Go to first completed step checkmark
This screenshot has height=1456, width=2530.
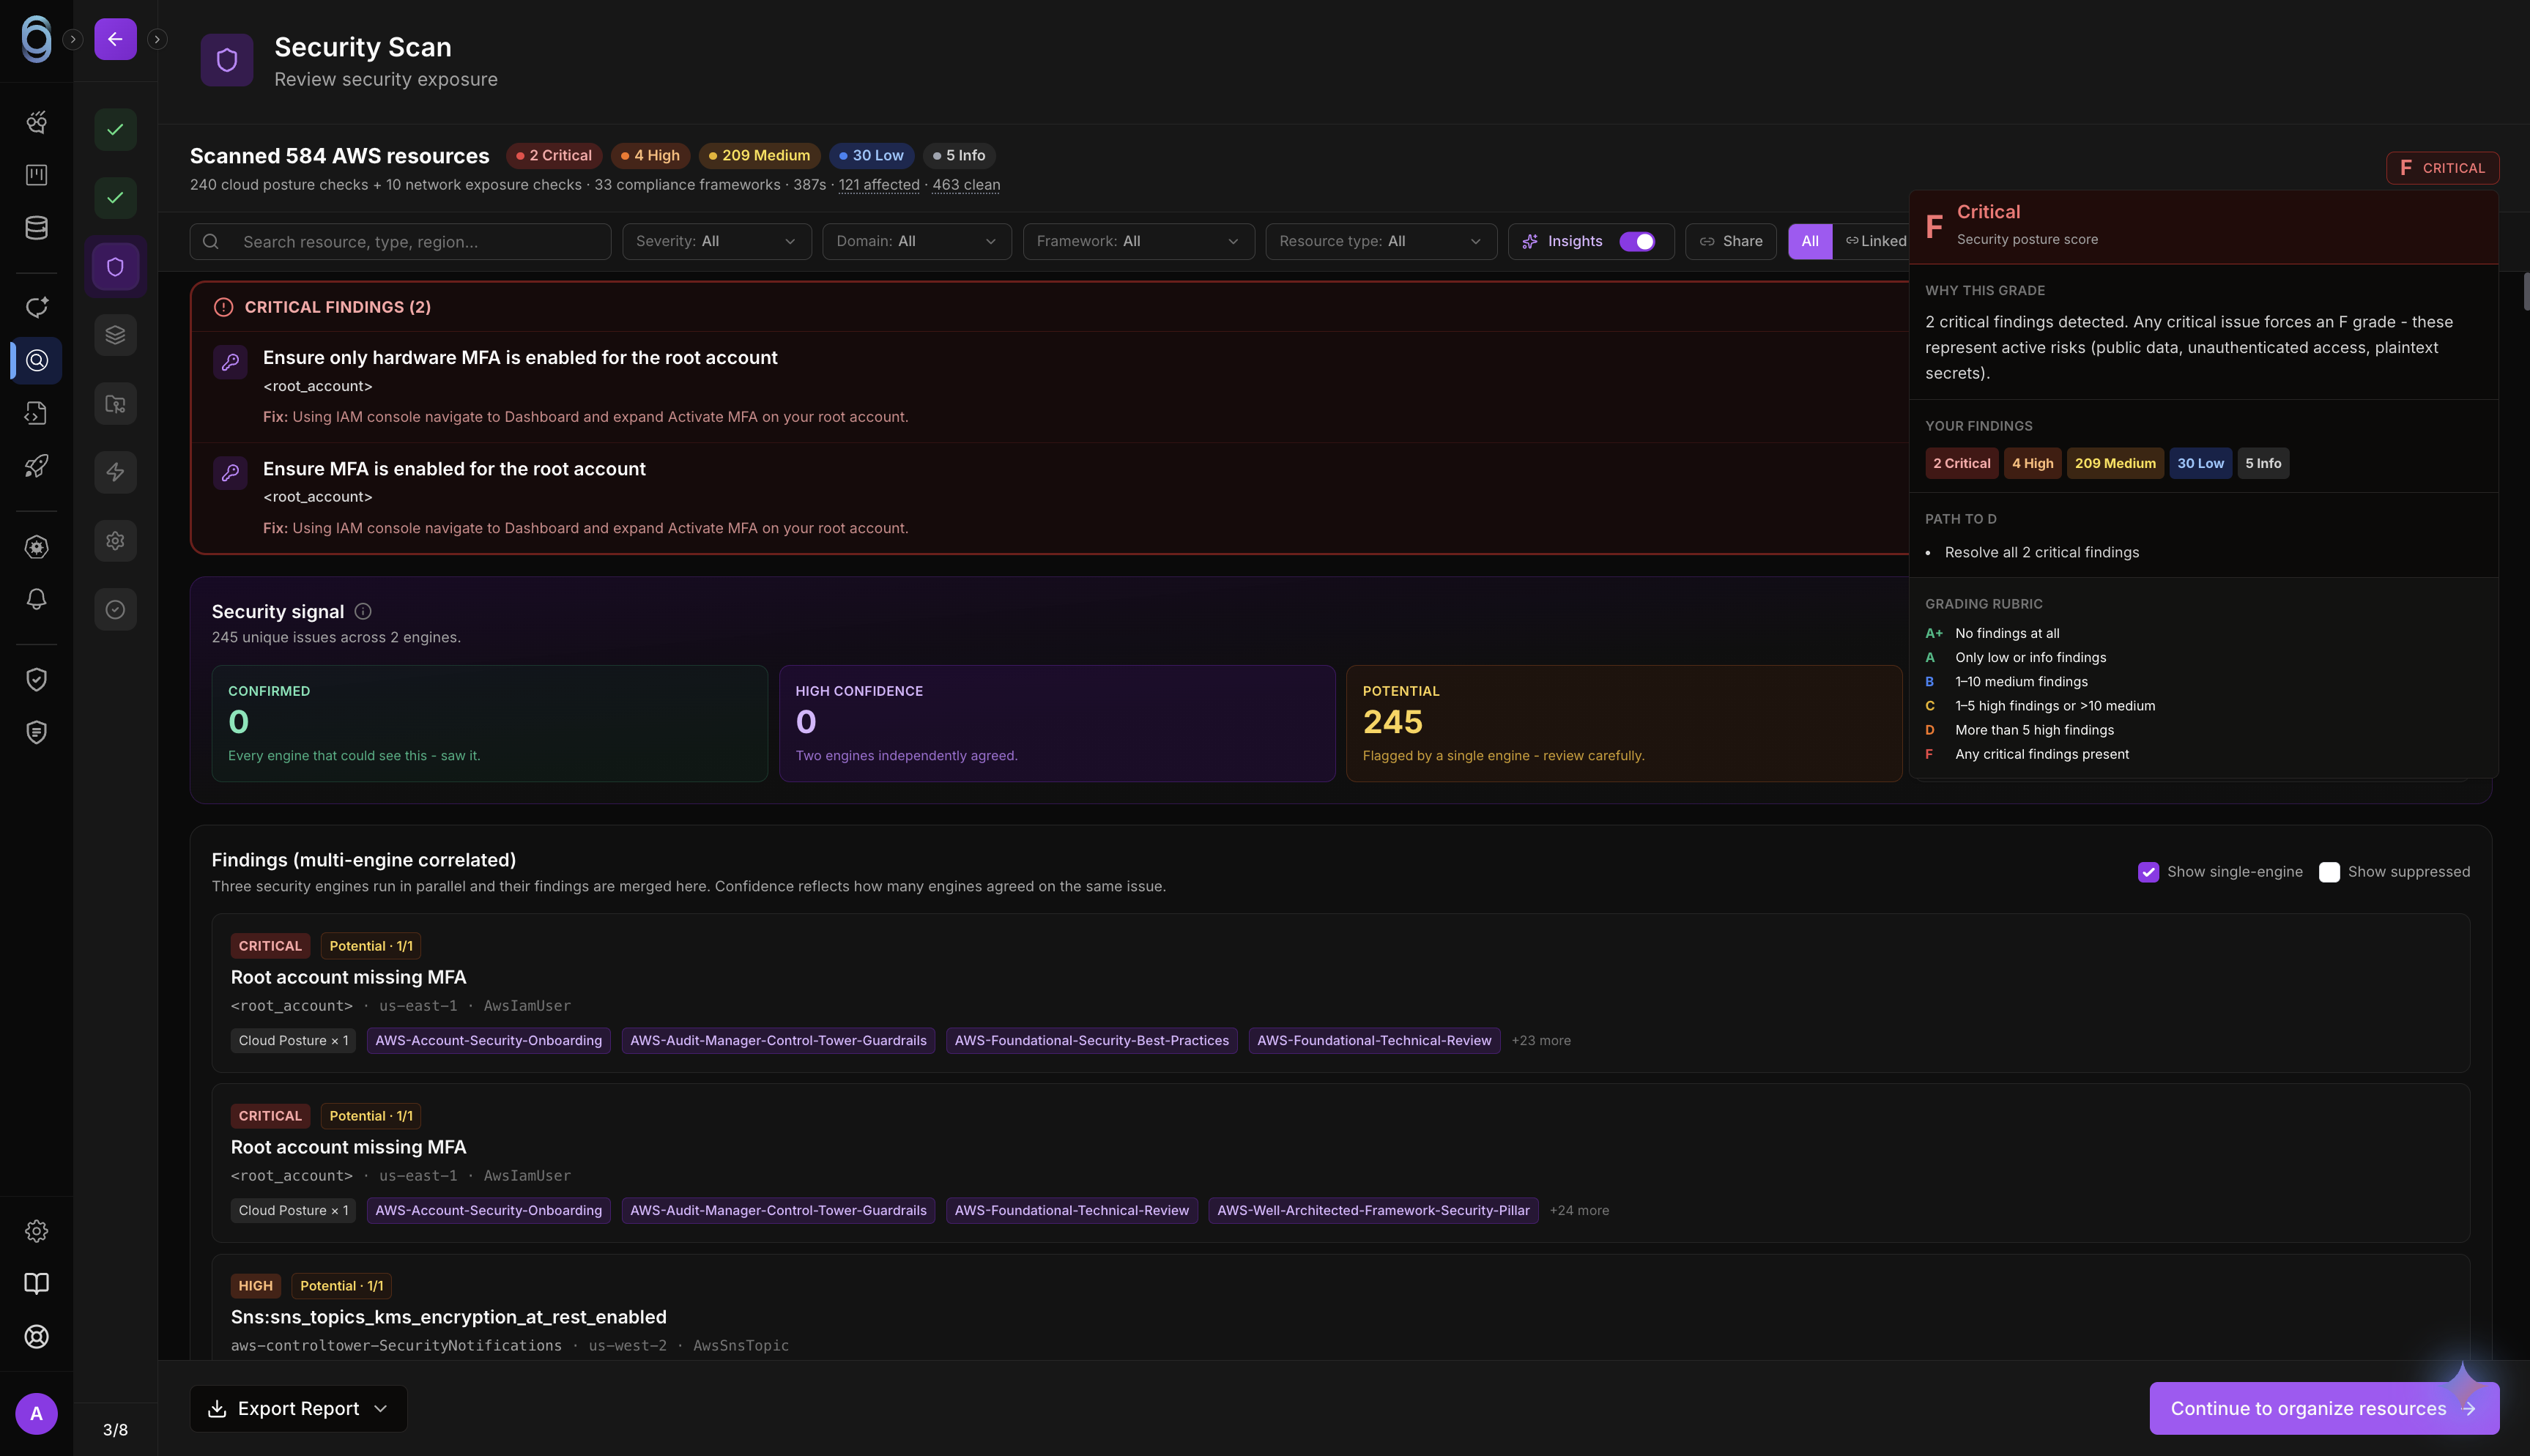tap(115, 129)
